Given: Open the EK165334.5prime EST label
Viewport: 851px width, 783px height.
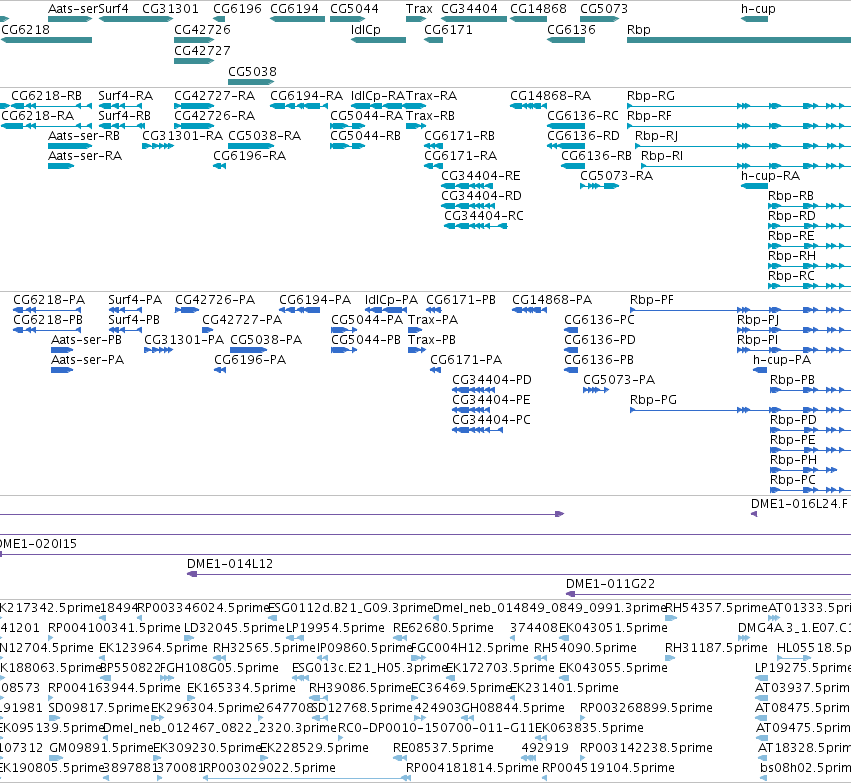Looking at the screenshot, I should (x=242, y=689).
